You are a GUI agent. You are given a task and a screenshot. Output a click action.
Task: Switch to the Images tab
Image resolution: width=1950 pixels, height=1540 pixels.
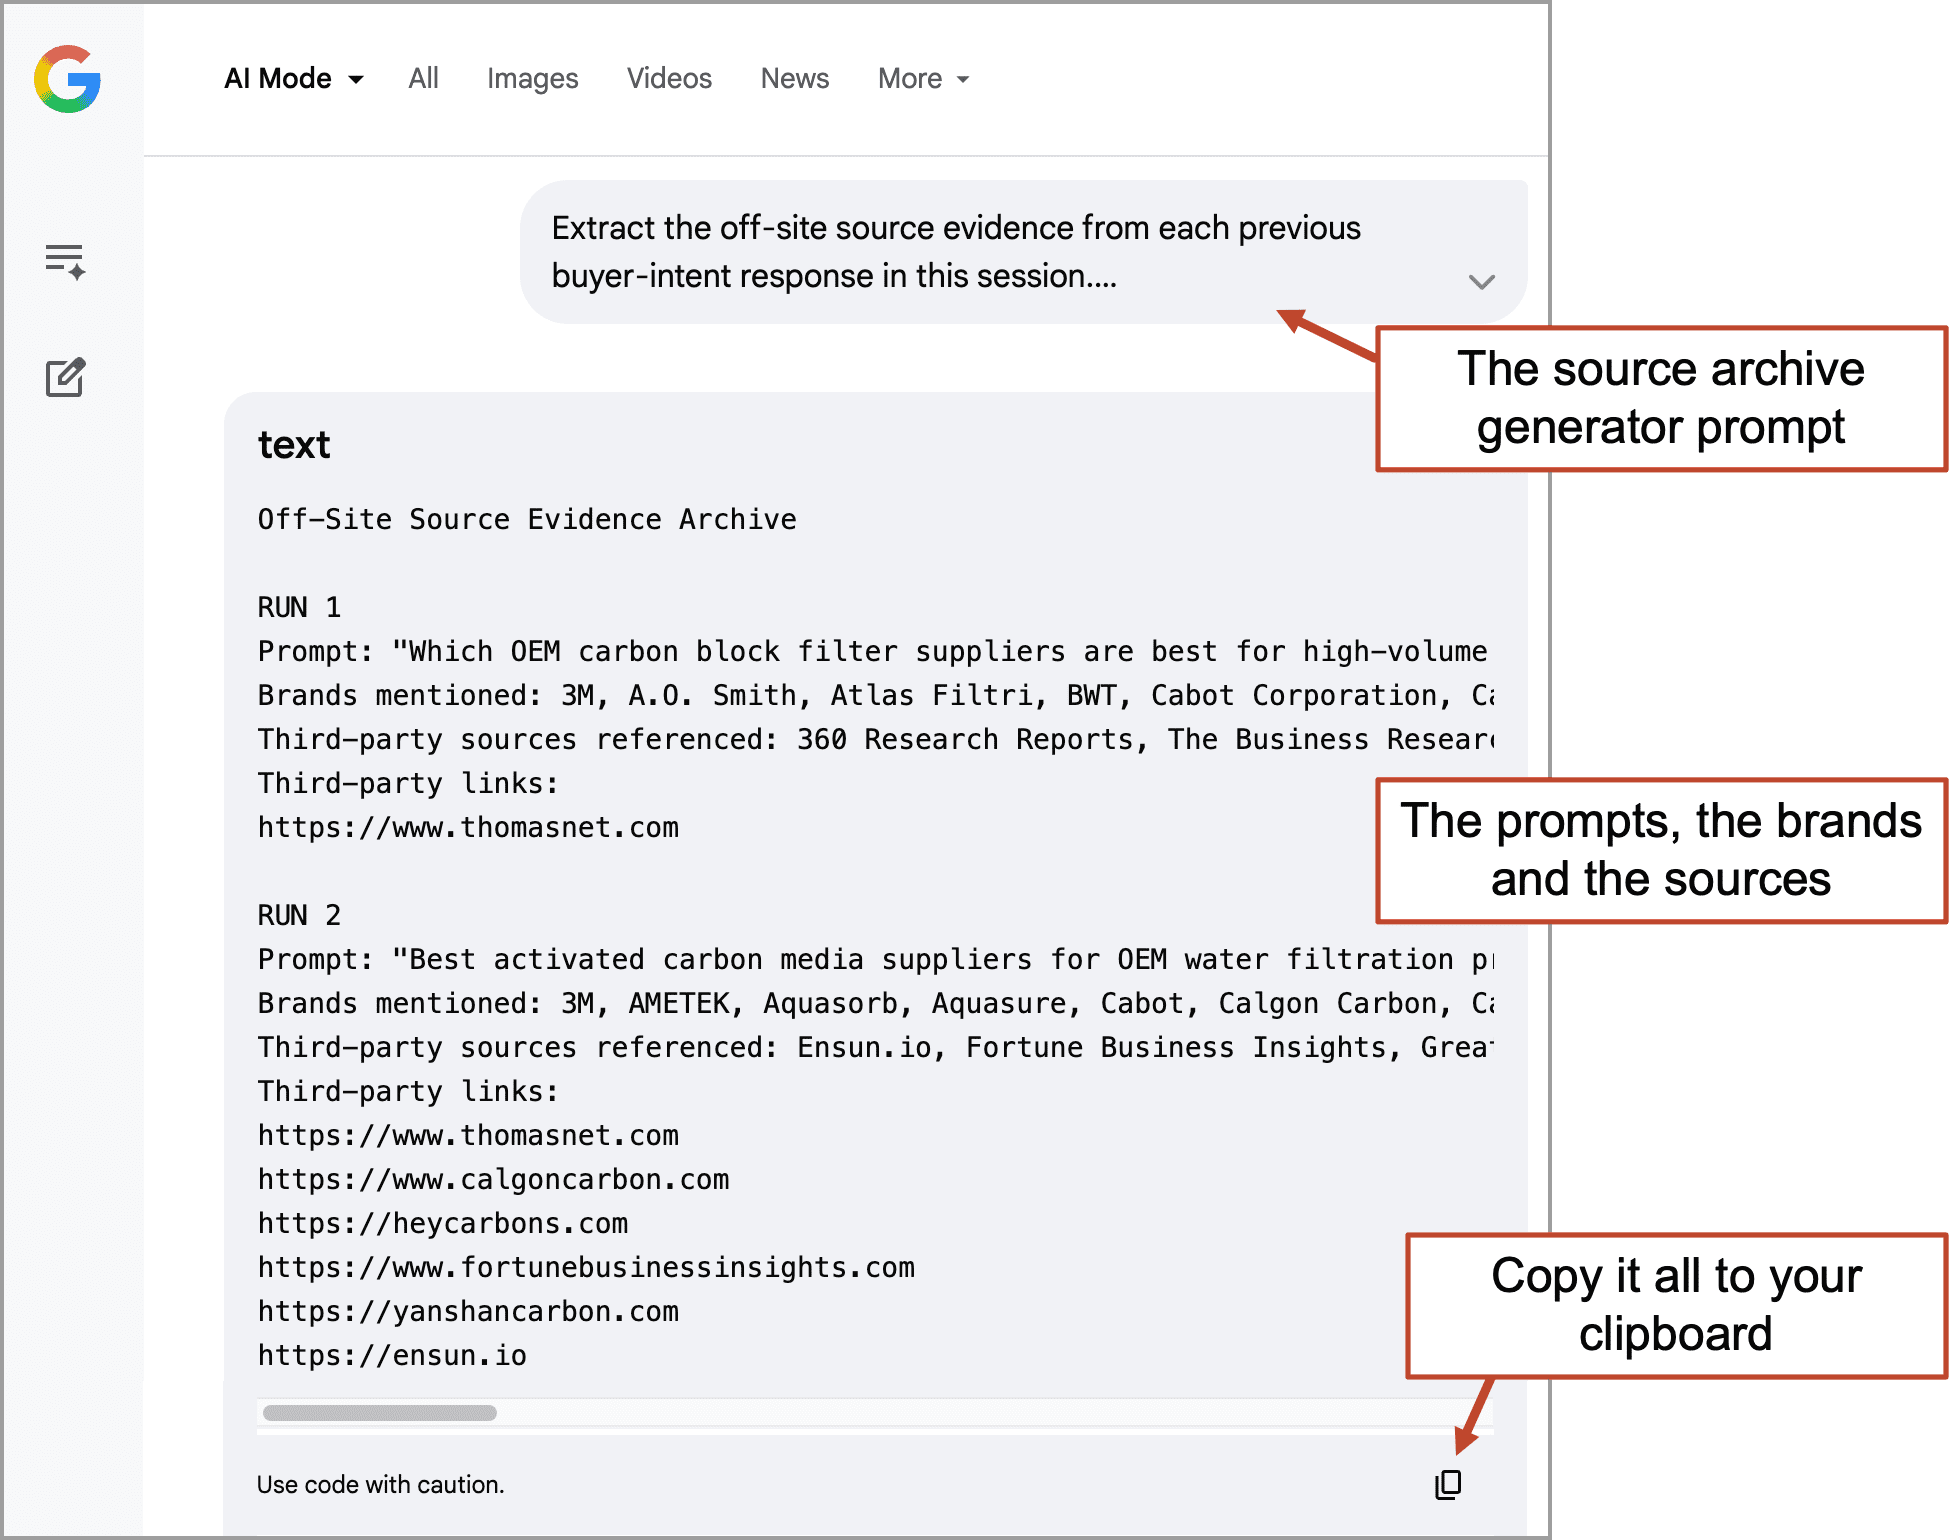point(532,78)
